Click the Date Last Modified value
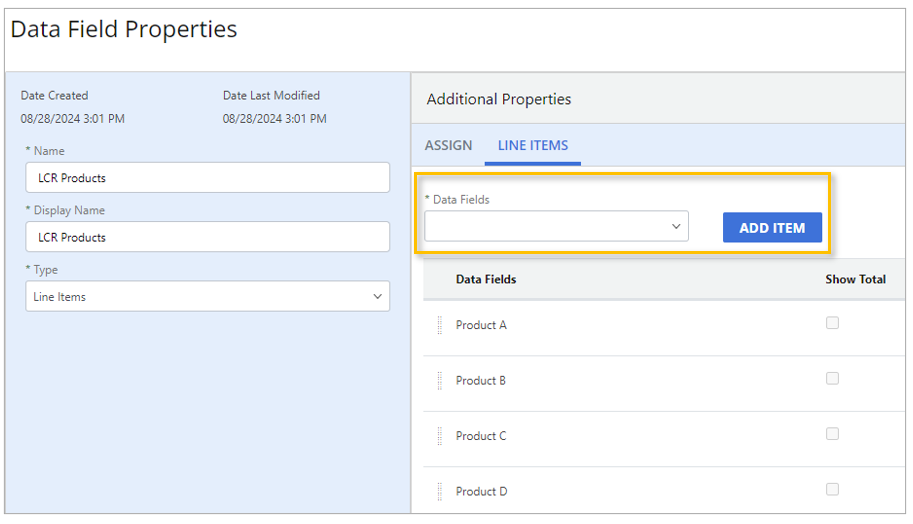 coord(274,119)
